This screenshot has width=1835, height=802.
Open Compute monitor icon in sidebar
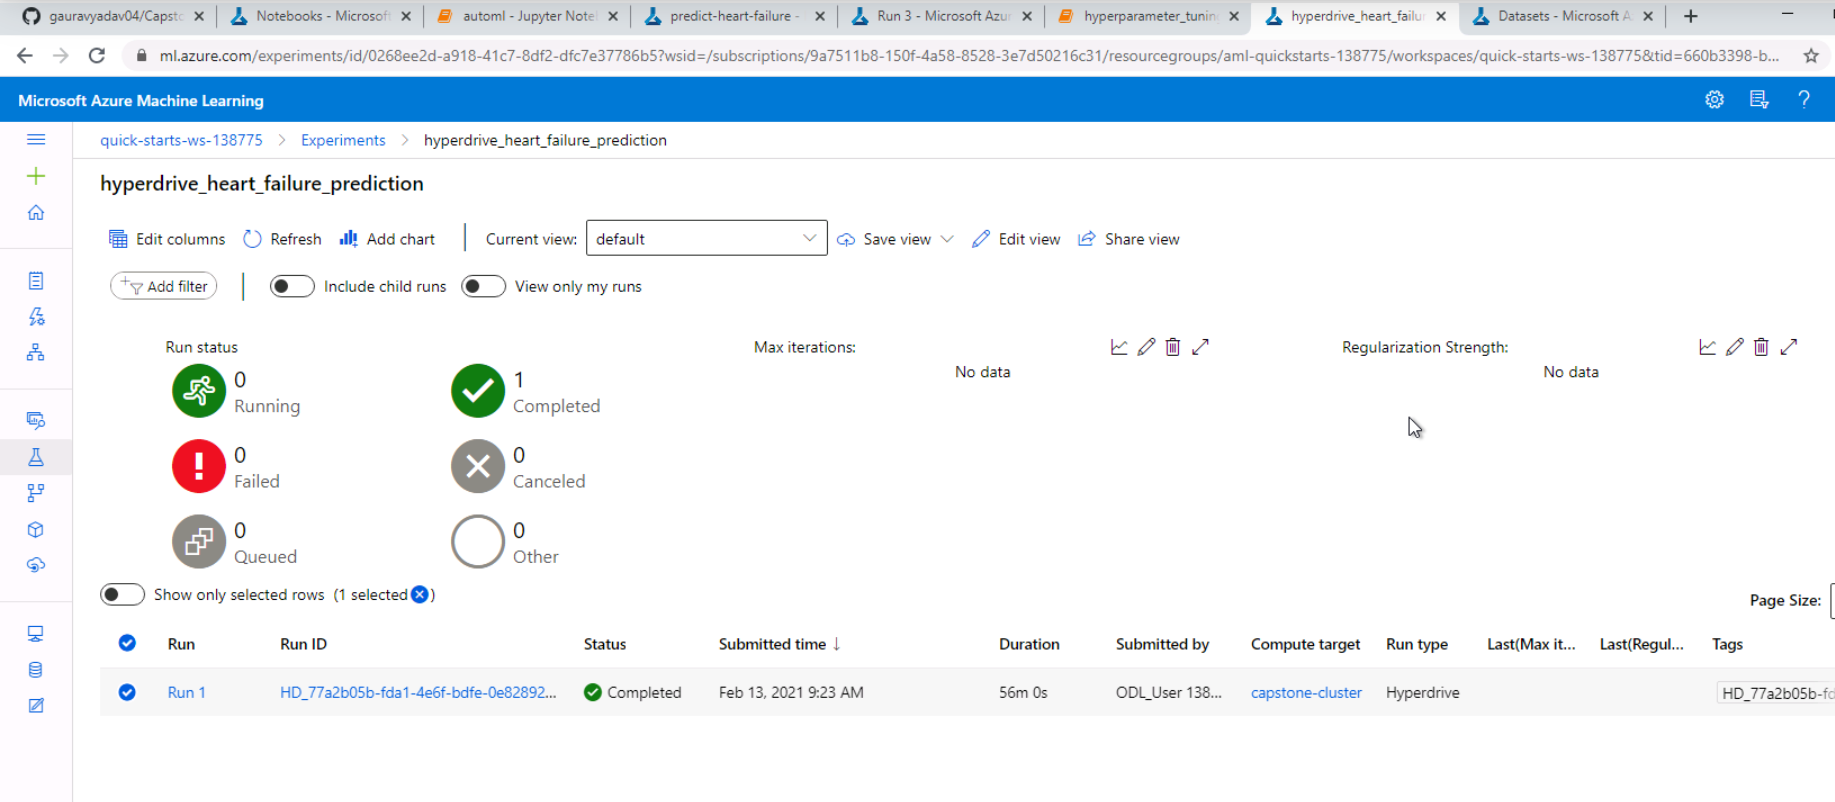[x=36, y=634]
